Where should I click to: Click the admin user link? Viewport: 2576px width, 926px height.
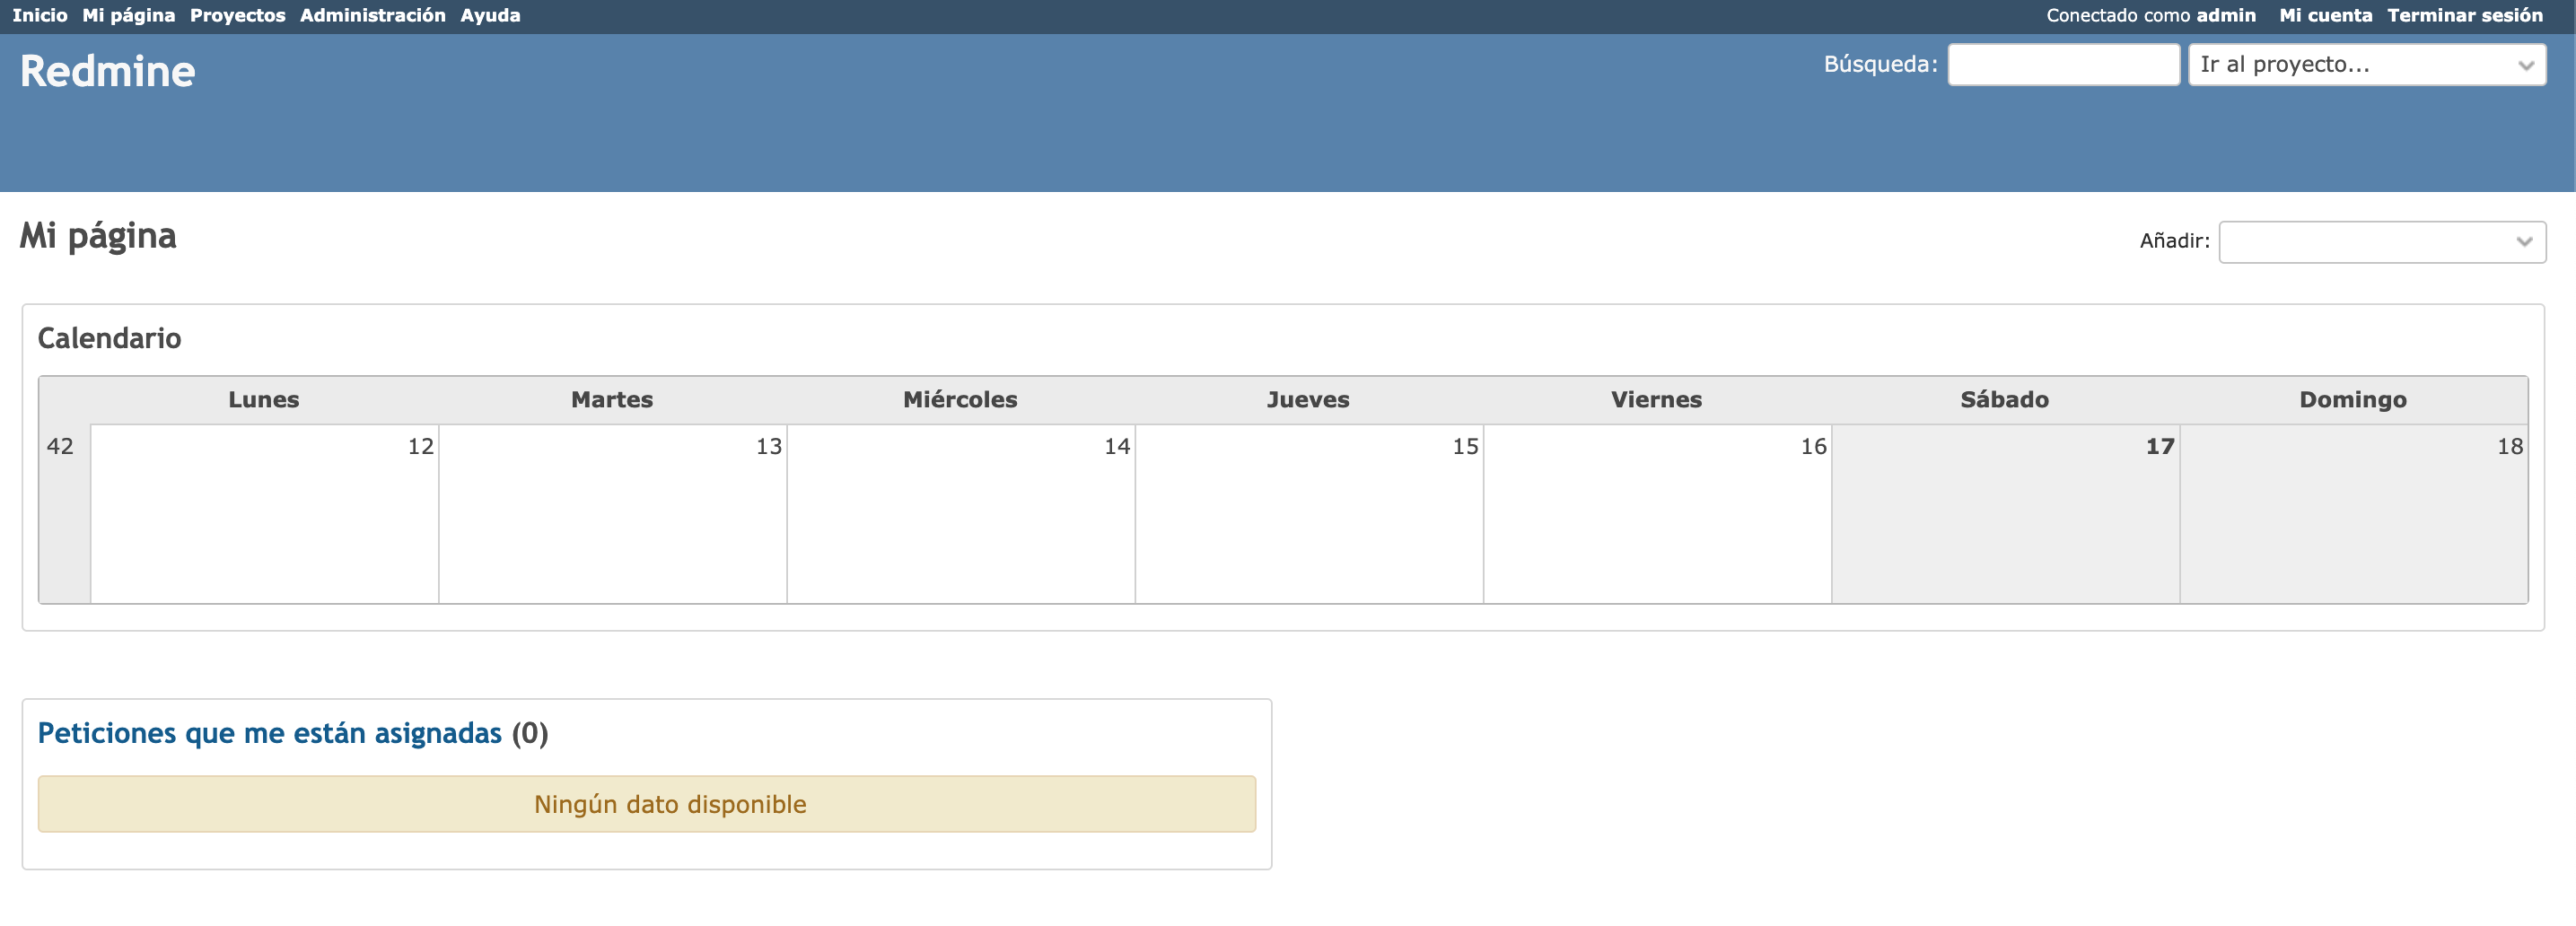(2226, 15)
